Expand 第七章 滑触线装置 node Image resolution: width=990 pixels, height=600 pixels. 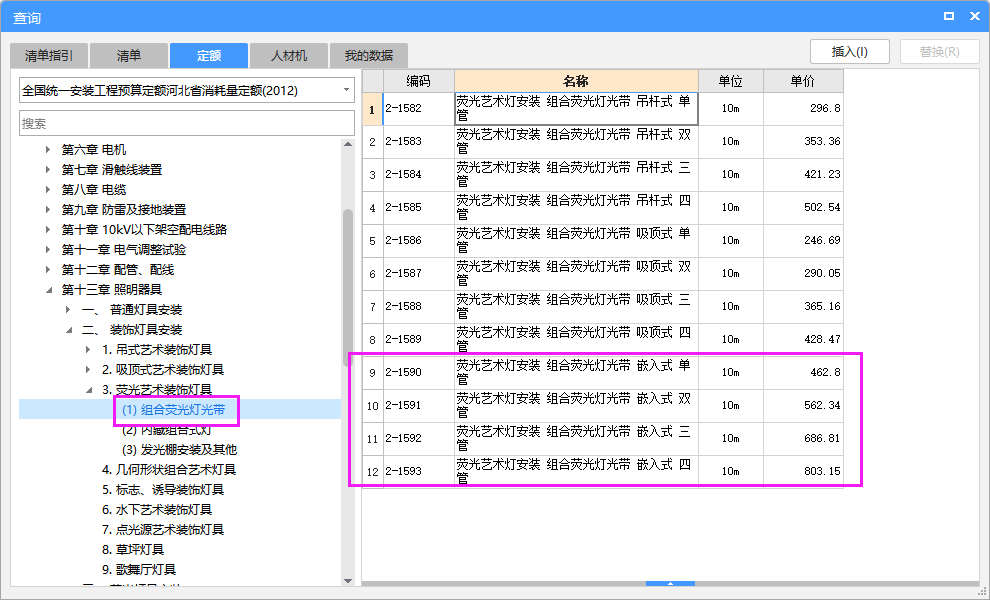click(48, 169)
